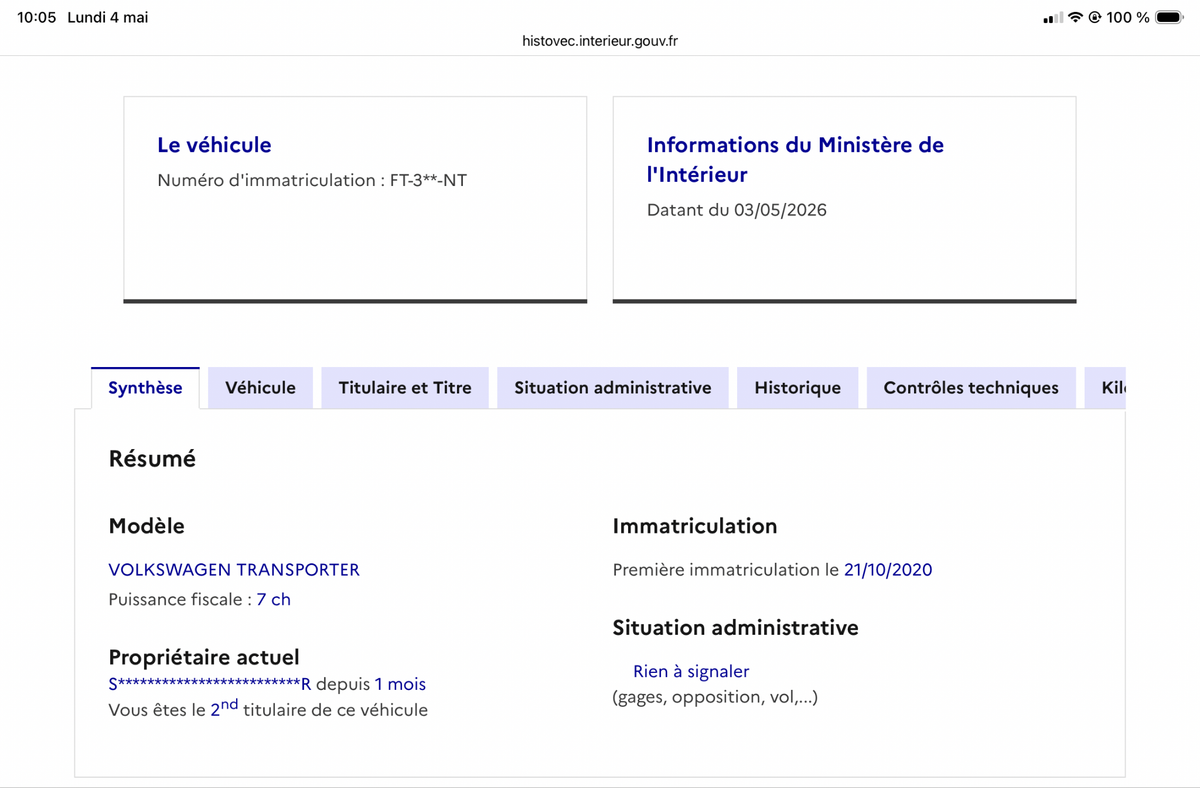Switch to the Véhicule tab
The height and width of the screenshot is (788, 1200).
coord(260,388)
